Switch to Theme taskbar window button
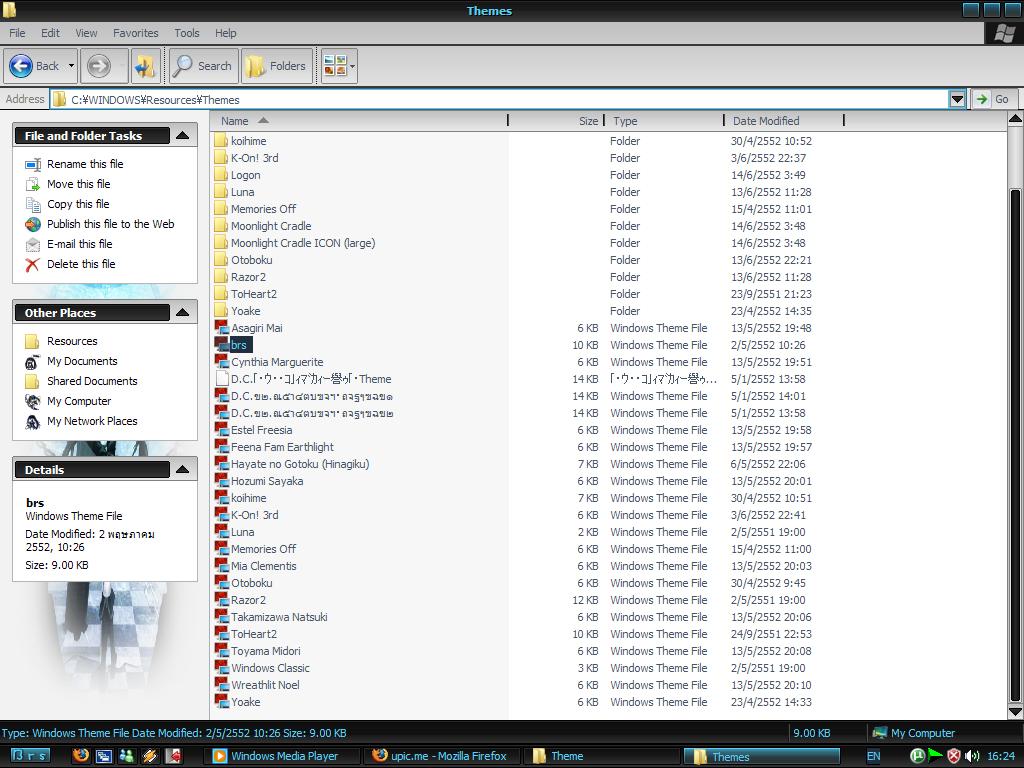Screen dimensions: 1024x768 click(601, 756)
